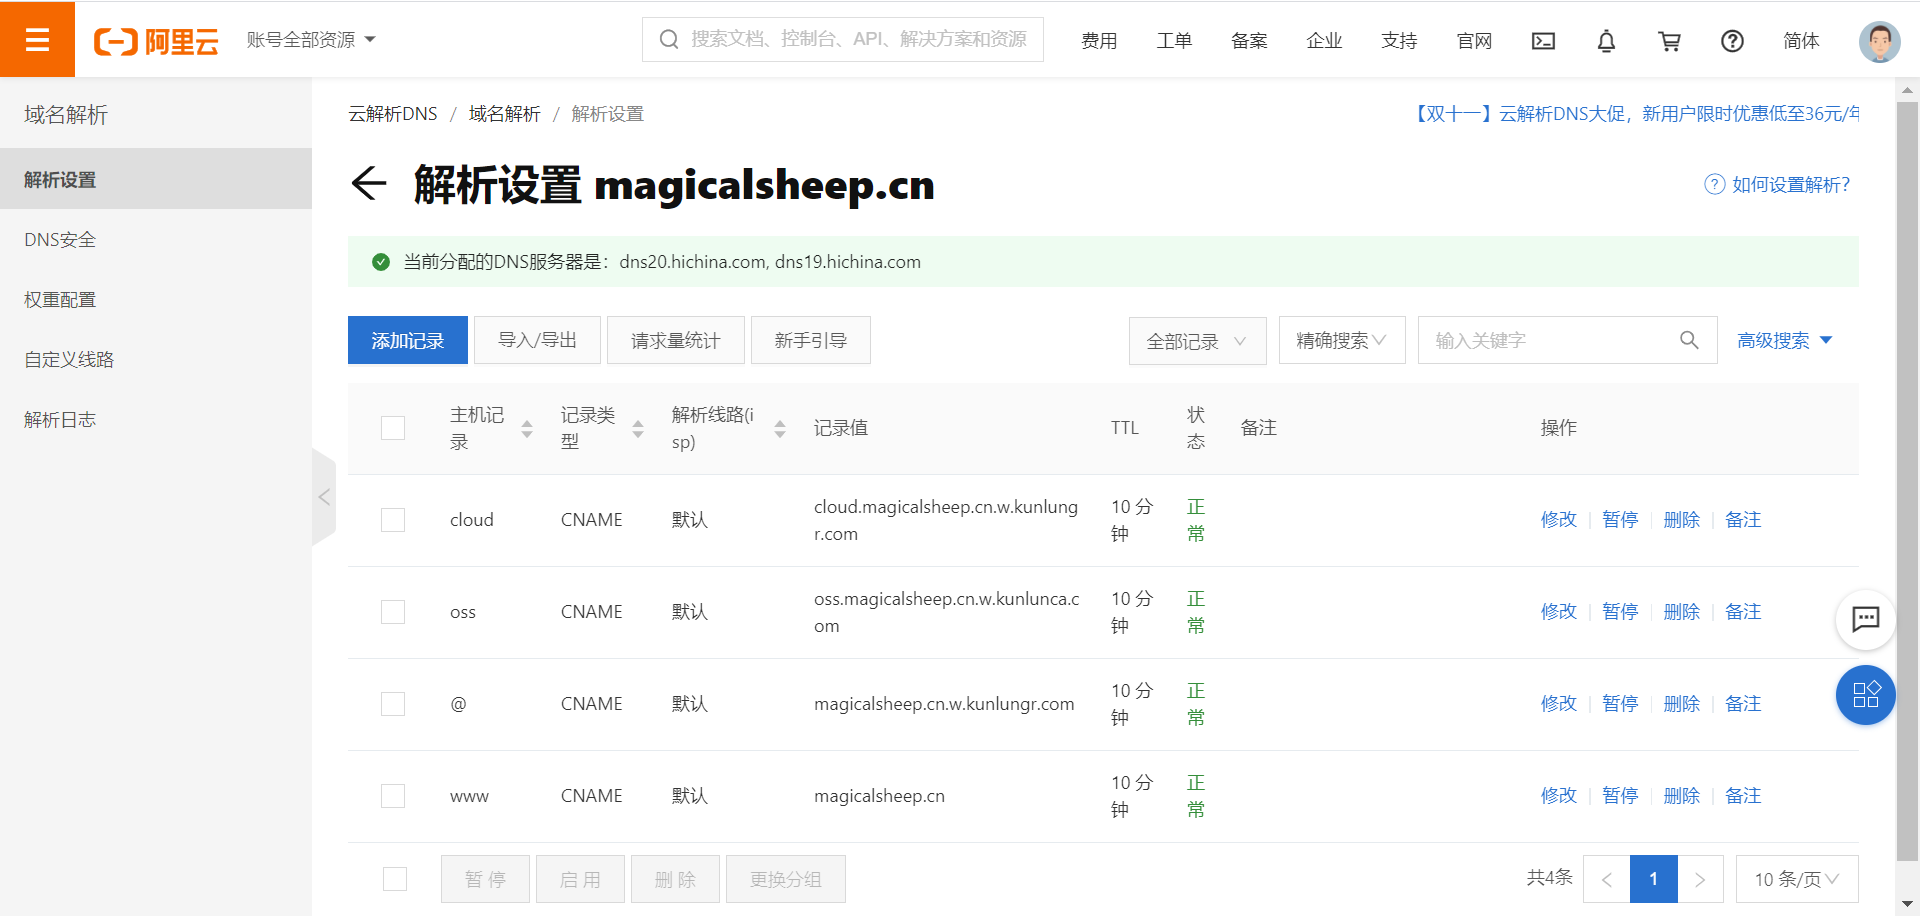Sort by 解析线路(isp) column arrows
The image size is (1920, 916).
pyautogui.click(x=780, y=429)
